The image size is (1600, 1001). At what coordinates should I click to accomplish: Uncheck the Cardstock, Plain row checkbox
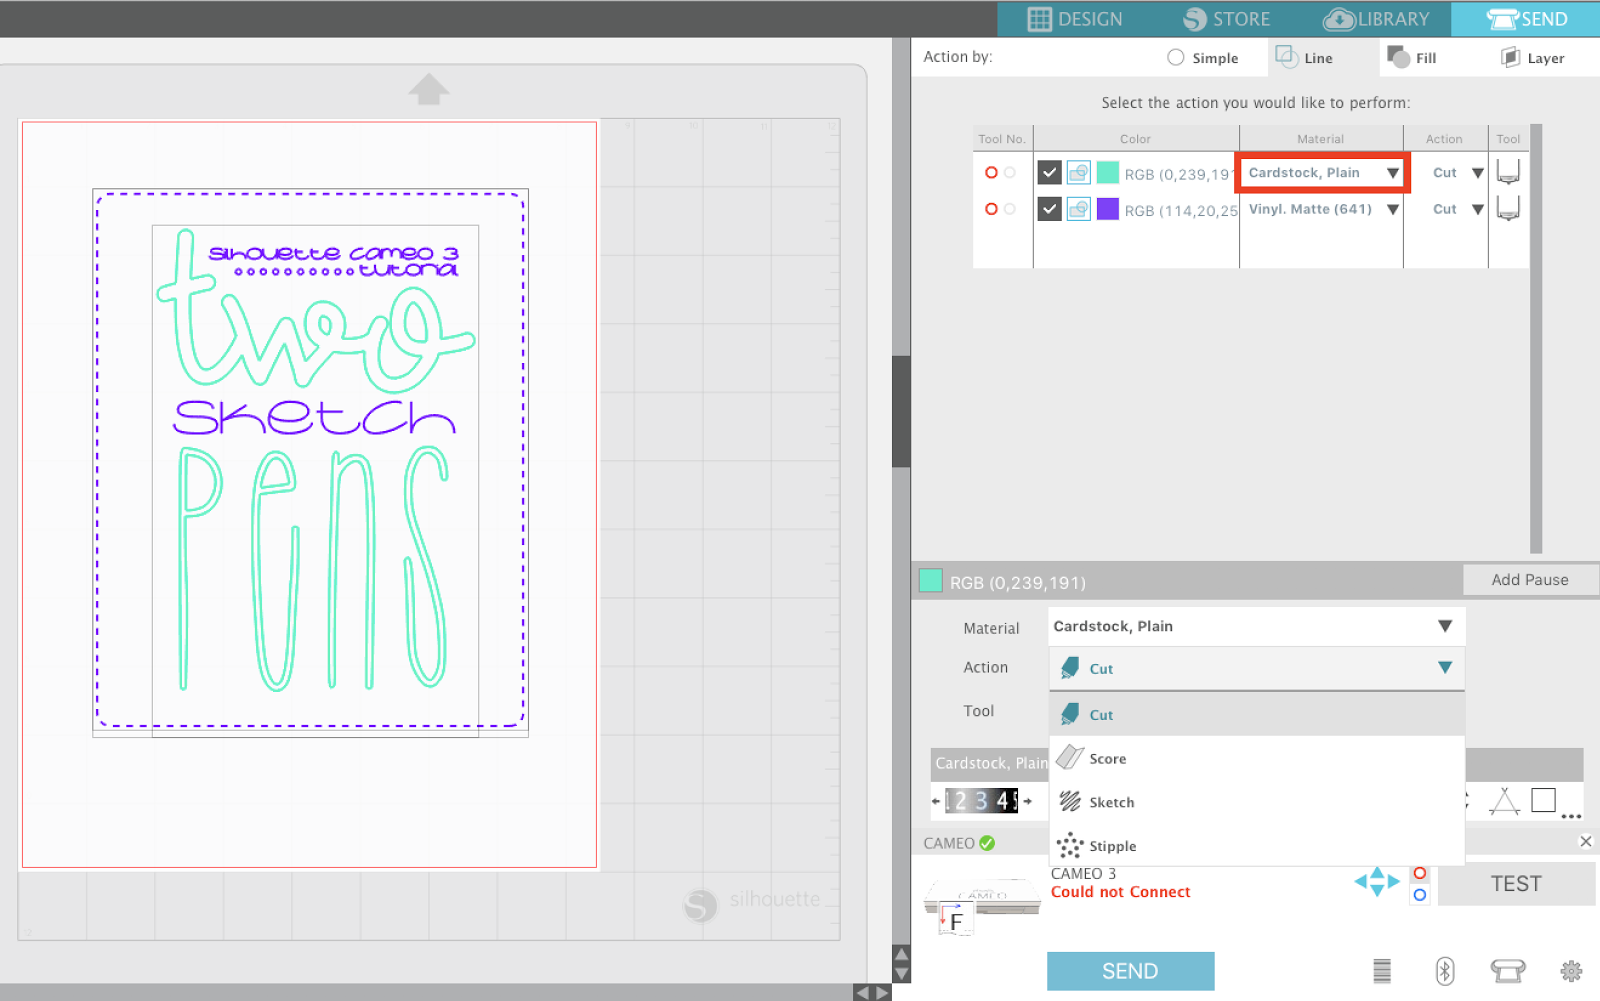click(x=1050, y=171)
